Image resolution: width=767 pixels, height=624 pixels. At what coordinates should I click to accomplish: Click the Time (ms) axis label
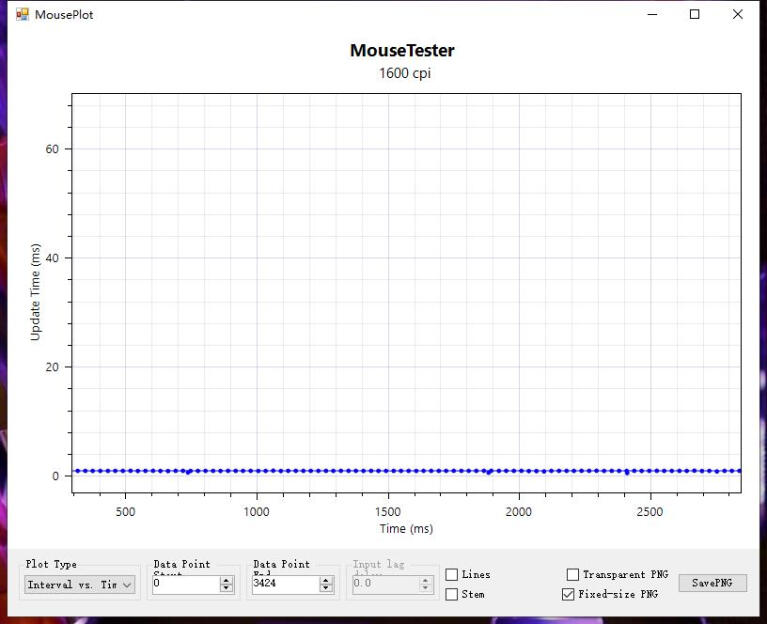[x=406, y=529]
